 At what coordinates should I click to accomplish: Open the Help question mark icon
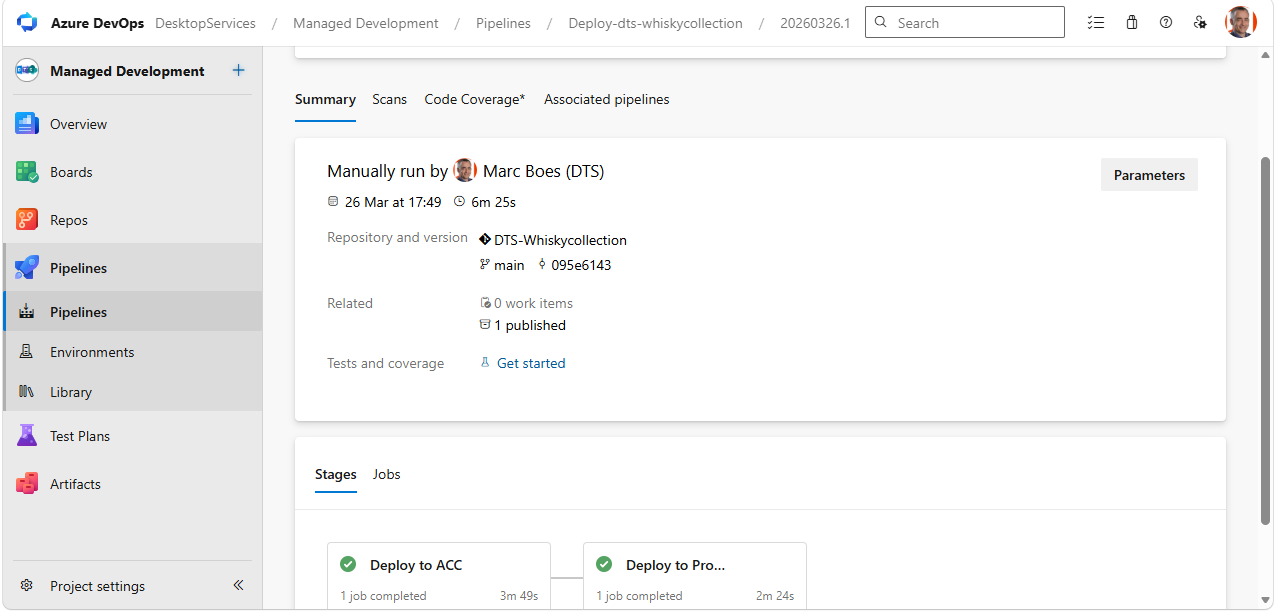point(1166,22)
